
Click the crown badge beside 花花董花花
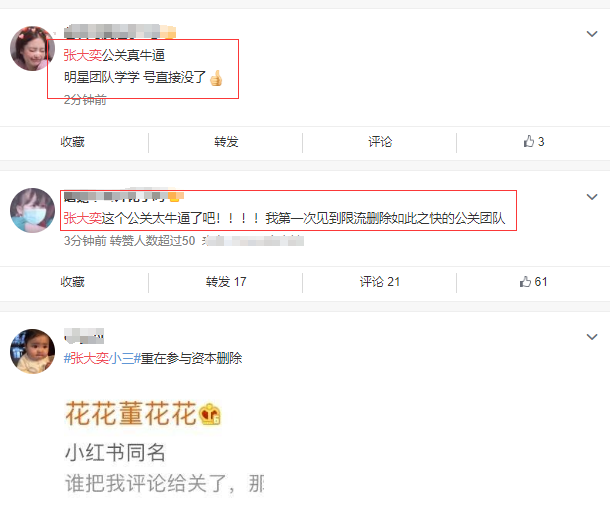coord(210,414)
